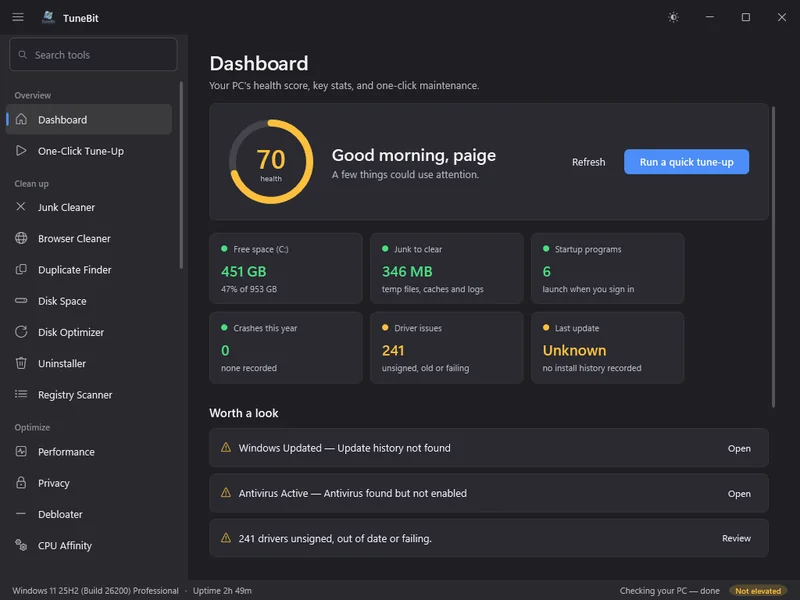Click the 70 health score ring
Screen dimensions: 800x600
[271, 162]
